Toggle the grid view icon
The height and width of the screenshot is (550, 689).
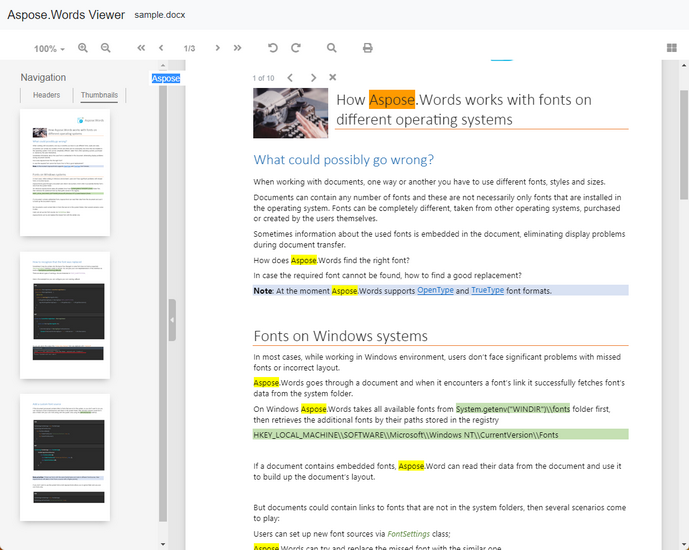[x=671, y=48]
